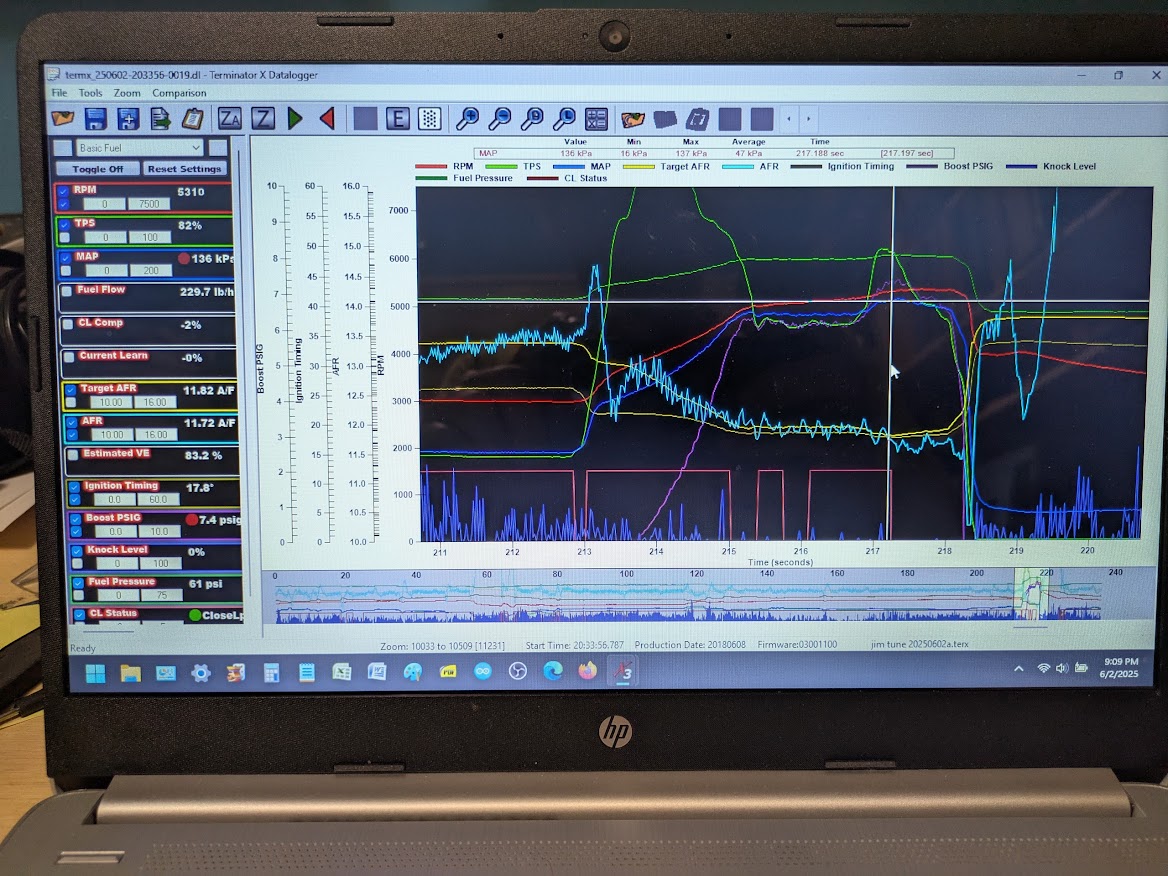The width and height of the screenshot is (1168, 876).
Task: Open the Zoom menu
Action: (127, 93)
